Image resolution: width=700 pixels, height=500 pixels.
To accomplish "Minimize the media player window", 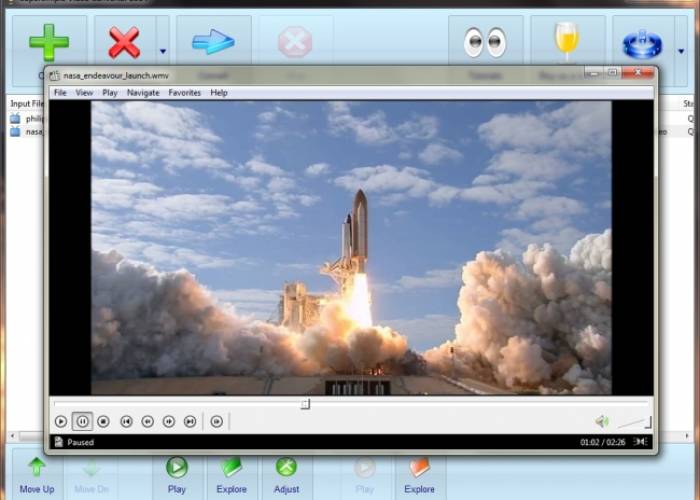I will click(x=595, y=72).
